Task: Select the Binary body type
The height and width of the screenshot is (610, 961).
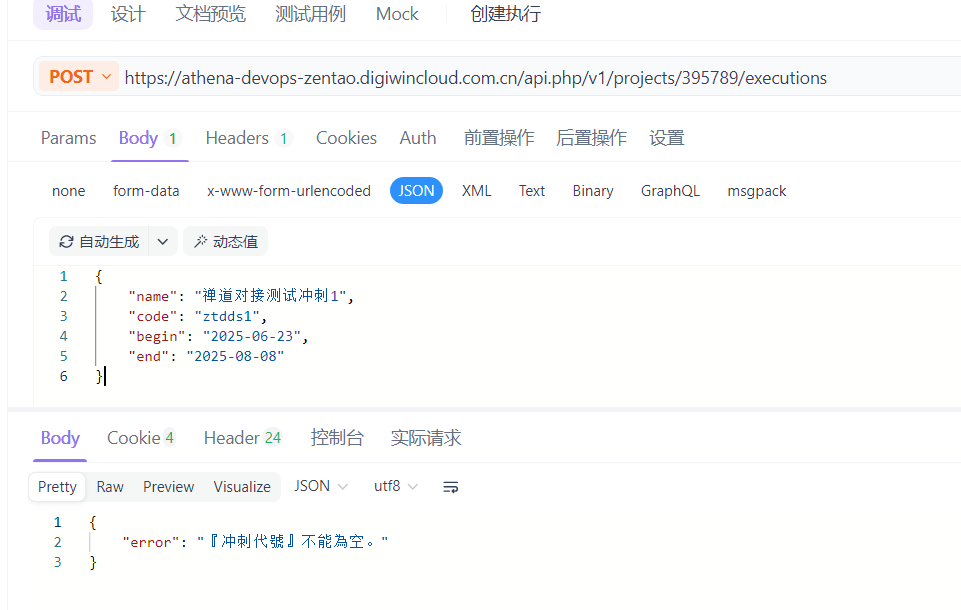Action: click(592, 190)
